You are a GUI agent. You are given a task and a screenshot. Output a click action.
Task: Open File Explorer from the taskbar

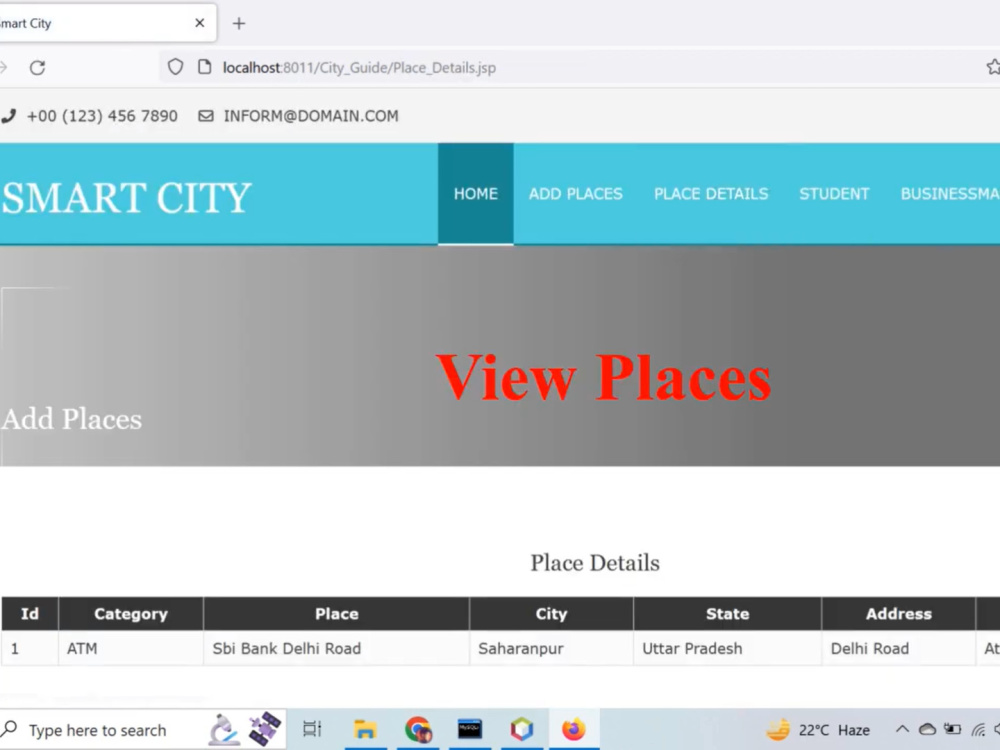pyautogui.click(x=365, y=729)
